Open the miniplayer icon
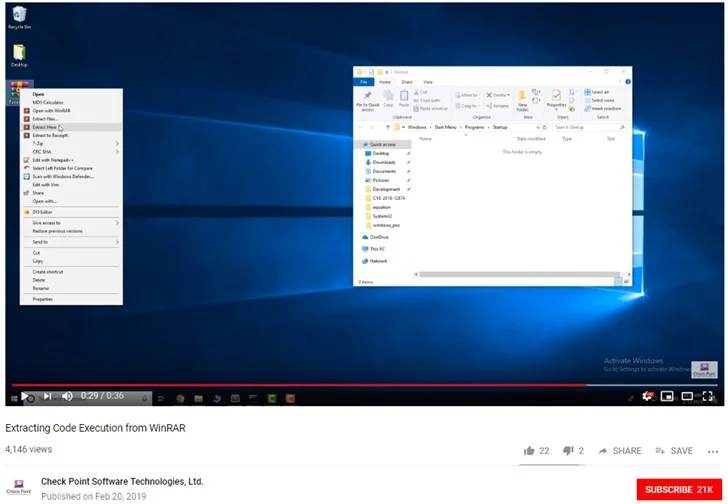Screen dimensions: 728x504 tap(667, 396)
